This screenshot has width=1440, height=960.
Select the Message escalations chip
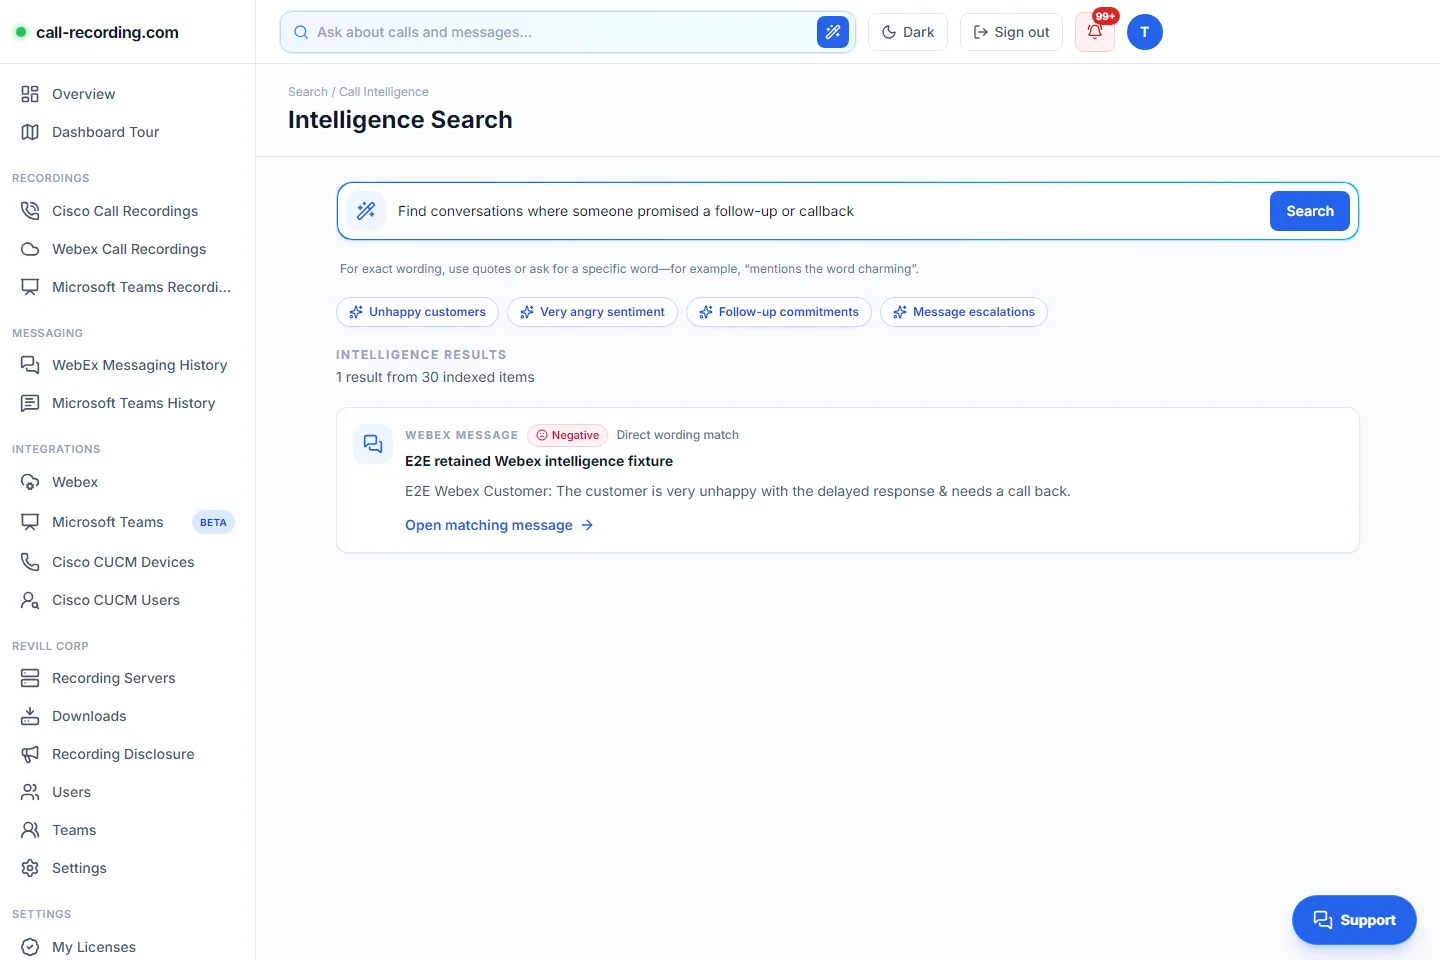click(964, 312)
